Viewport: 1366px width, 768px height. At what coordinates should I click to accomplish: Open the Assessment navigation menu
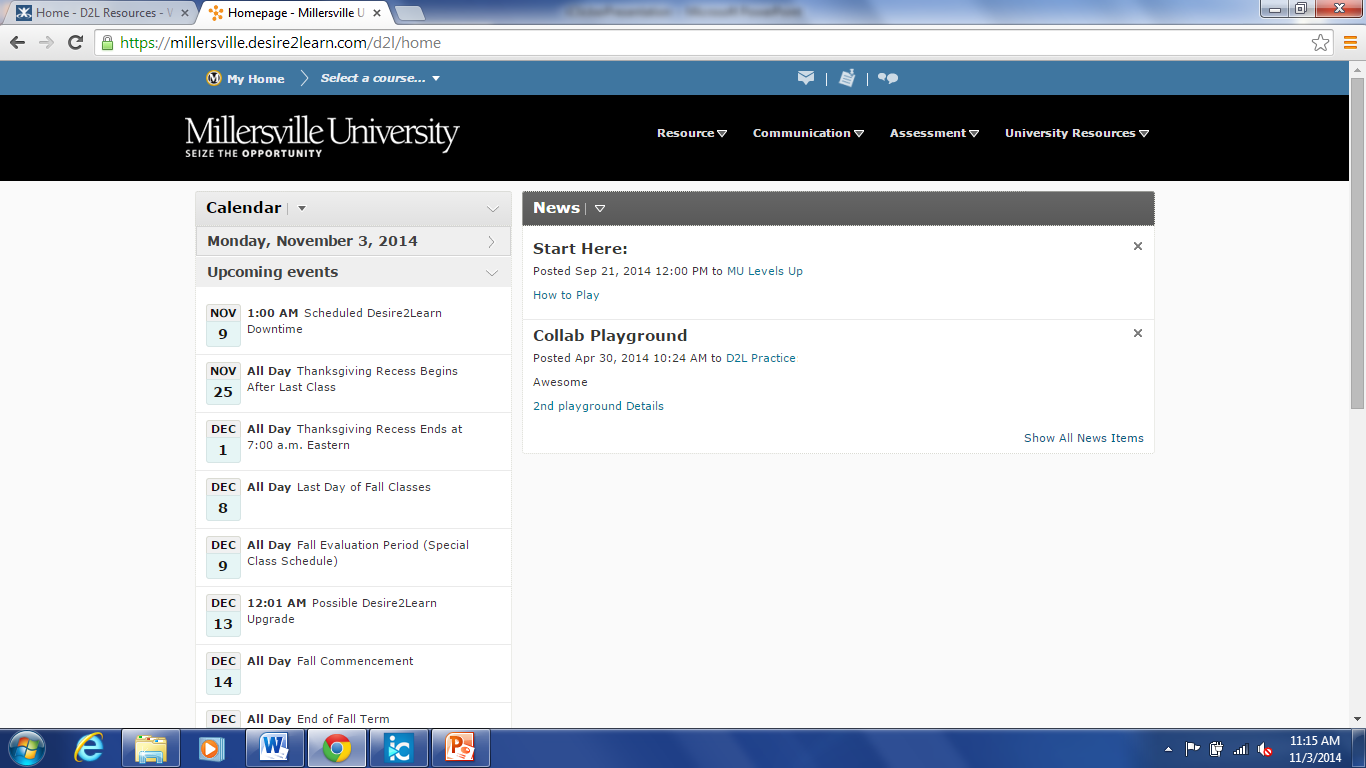point(934,133)
